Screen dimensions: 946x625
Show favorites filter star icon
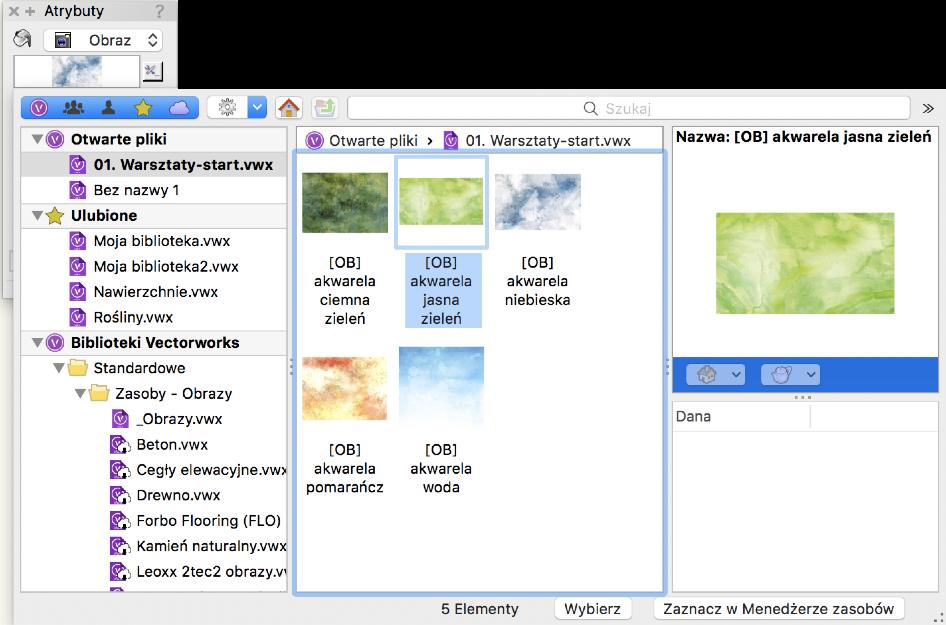(143, 108)
